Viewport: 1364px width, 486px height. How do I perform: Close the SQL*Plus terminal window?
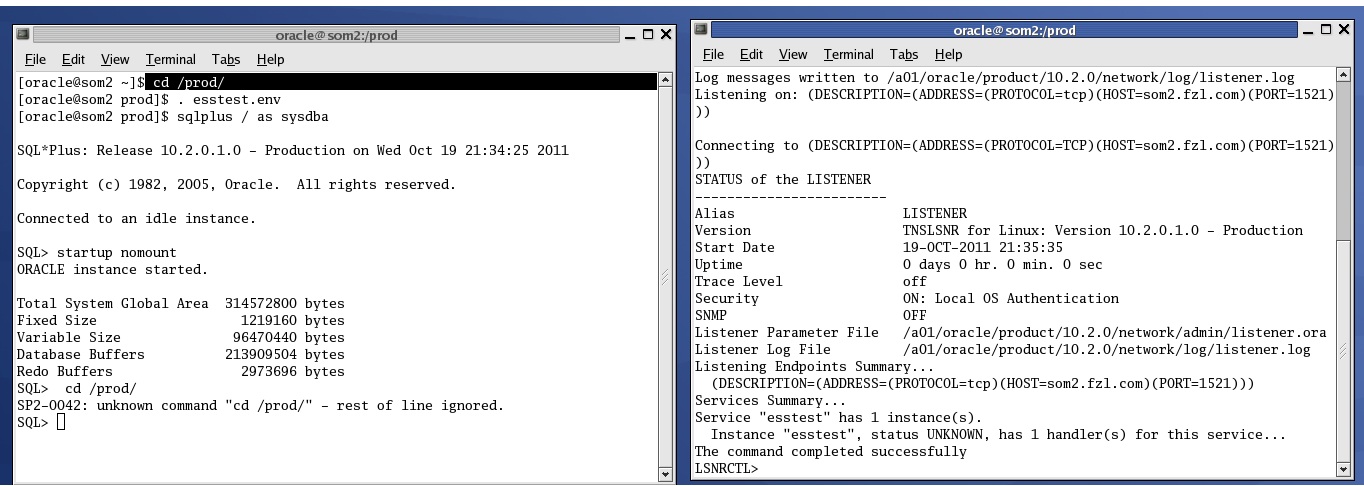coord(664,36)
